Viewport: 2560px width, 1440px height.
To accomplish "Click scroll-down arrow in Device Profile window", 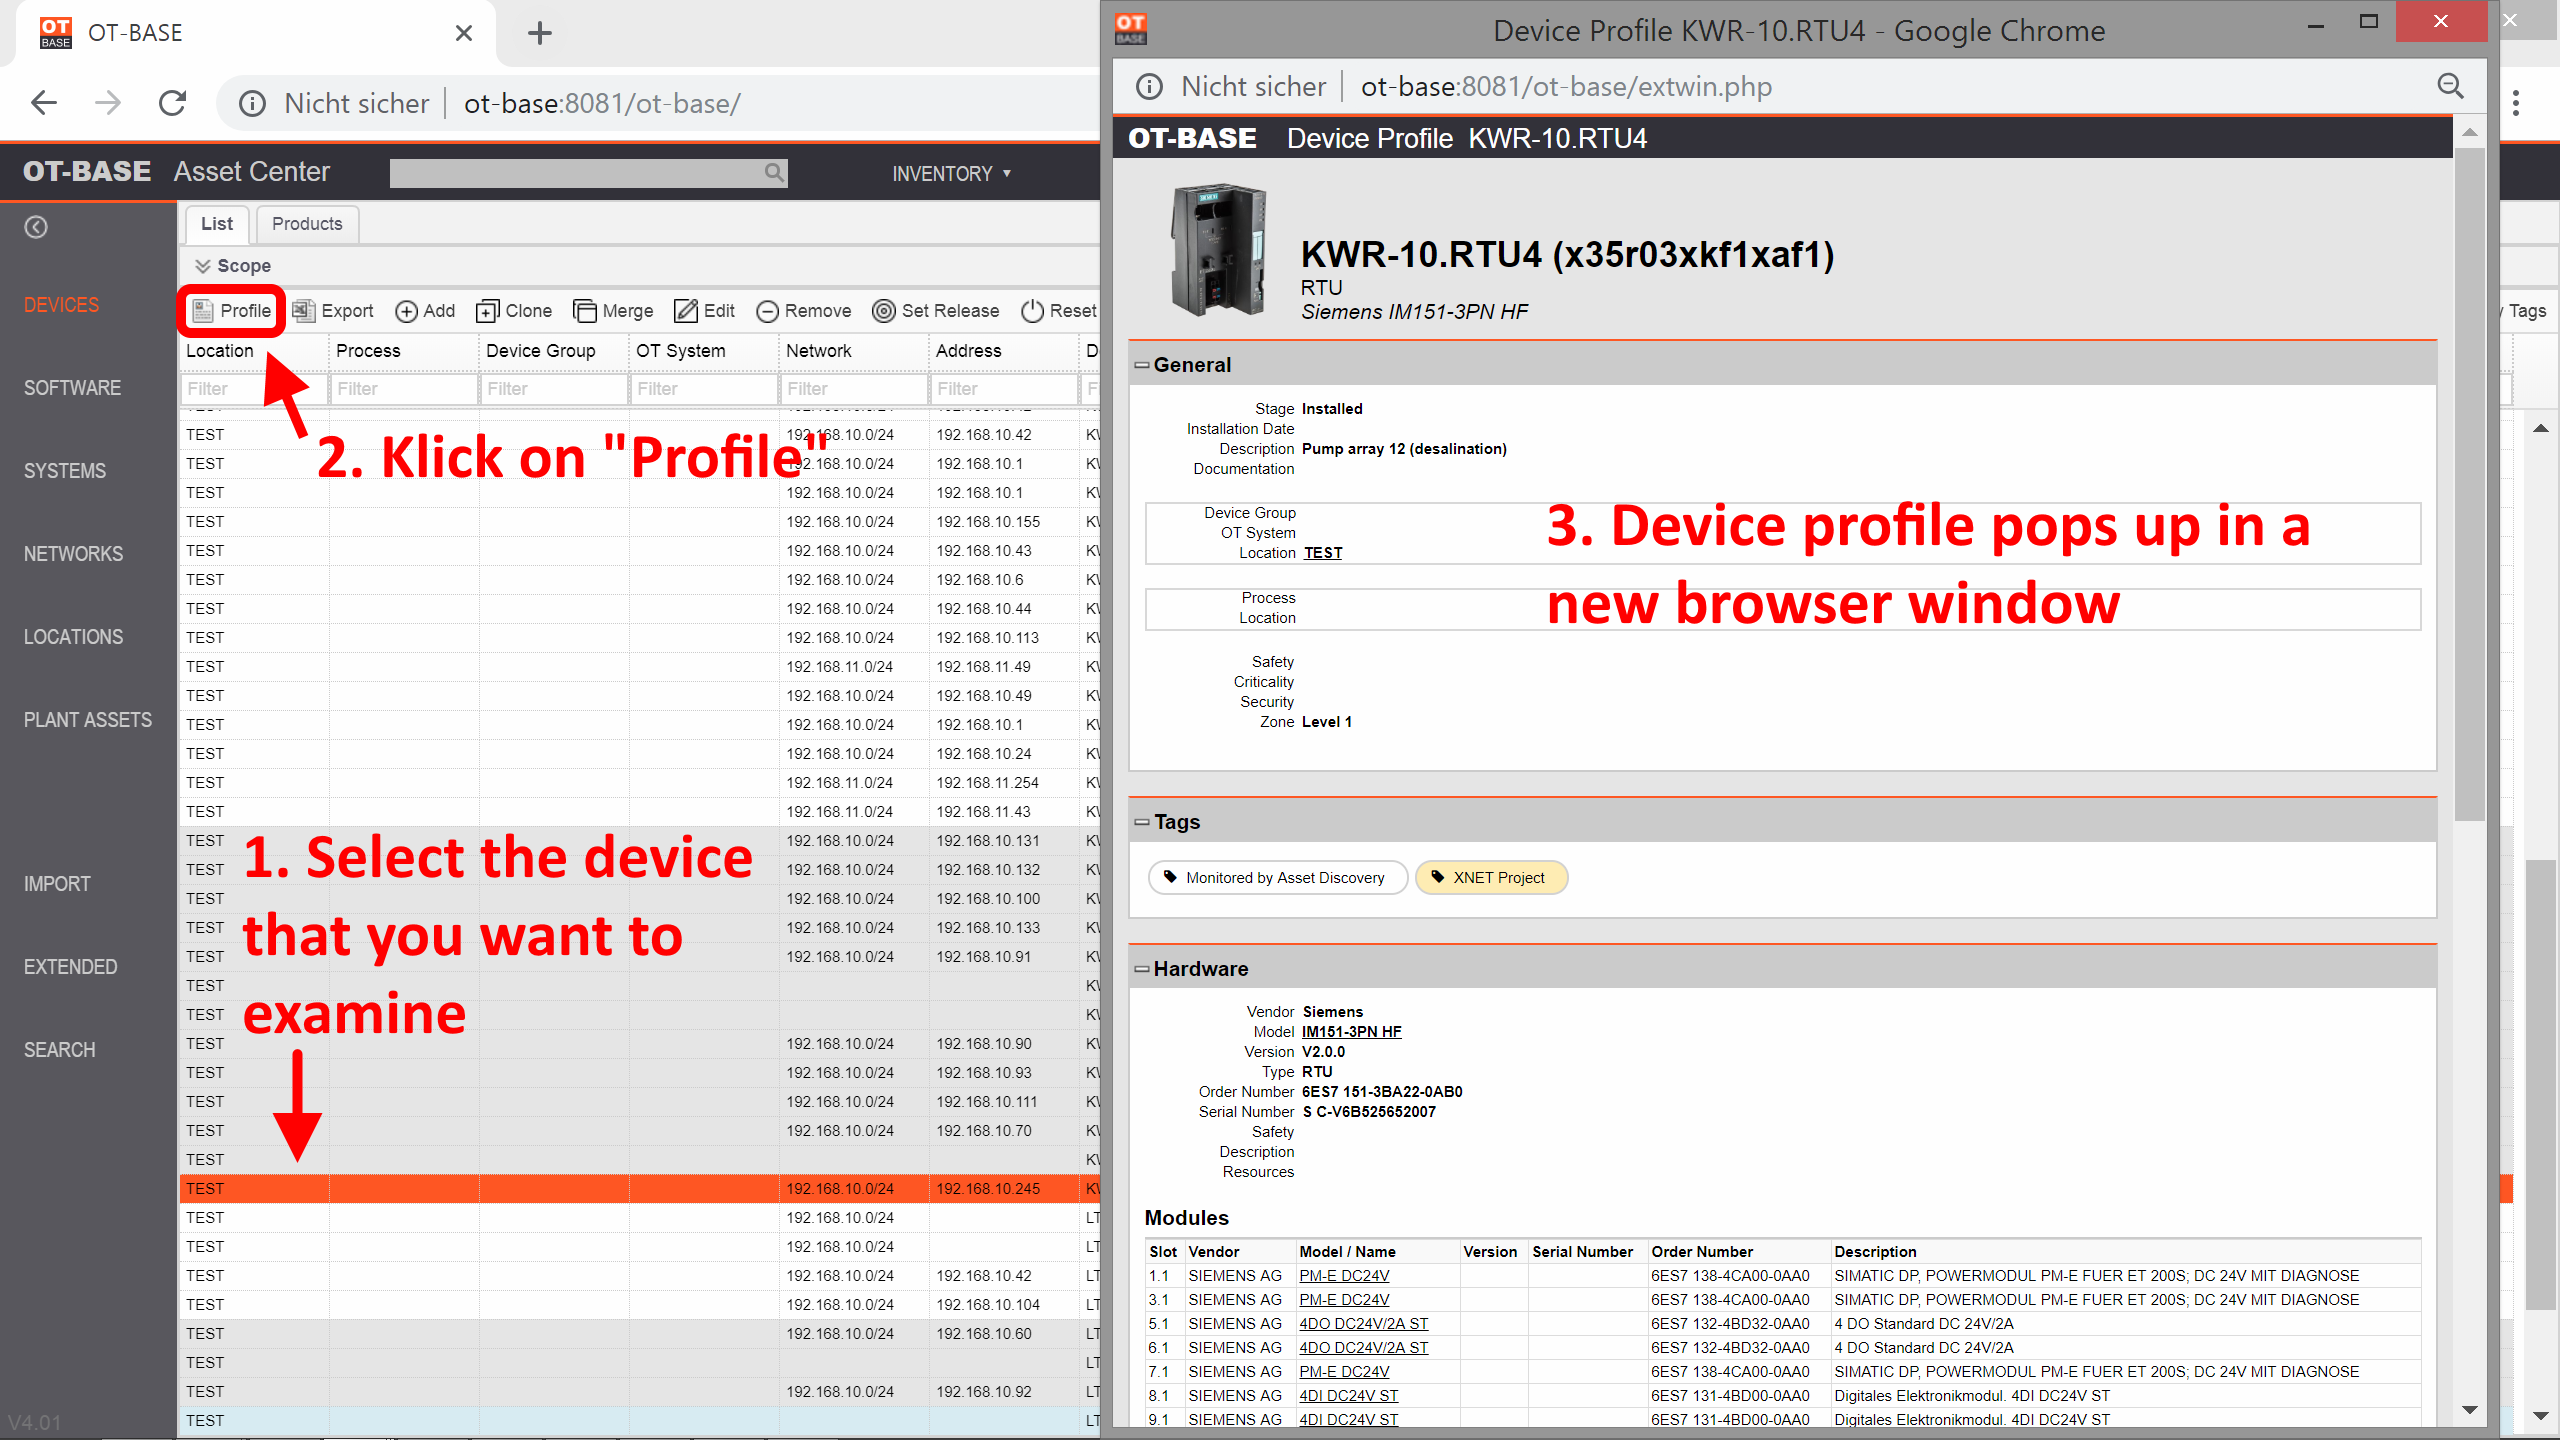I will [x=2469, y=1410].
